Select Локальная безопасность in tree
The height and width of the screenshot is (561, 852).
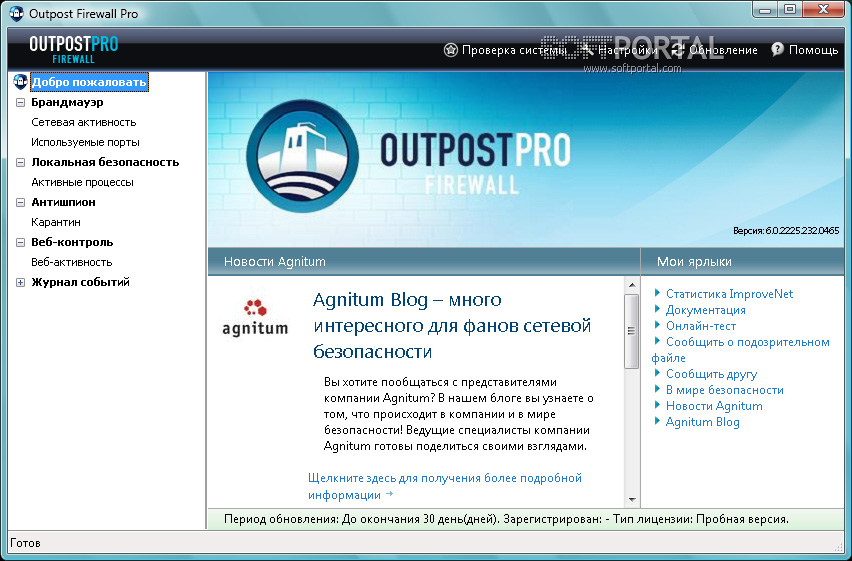pyautogui.click(x=105, y=162)
